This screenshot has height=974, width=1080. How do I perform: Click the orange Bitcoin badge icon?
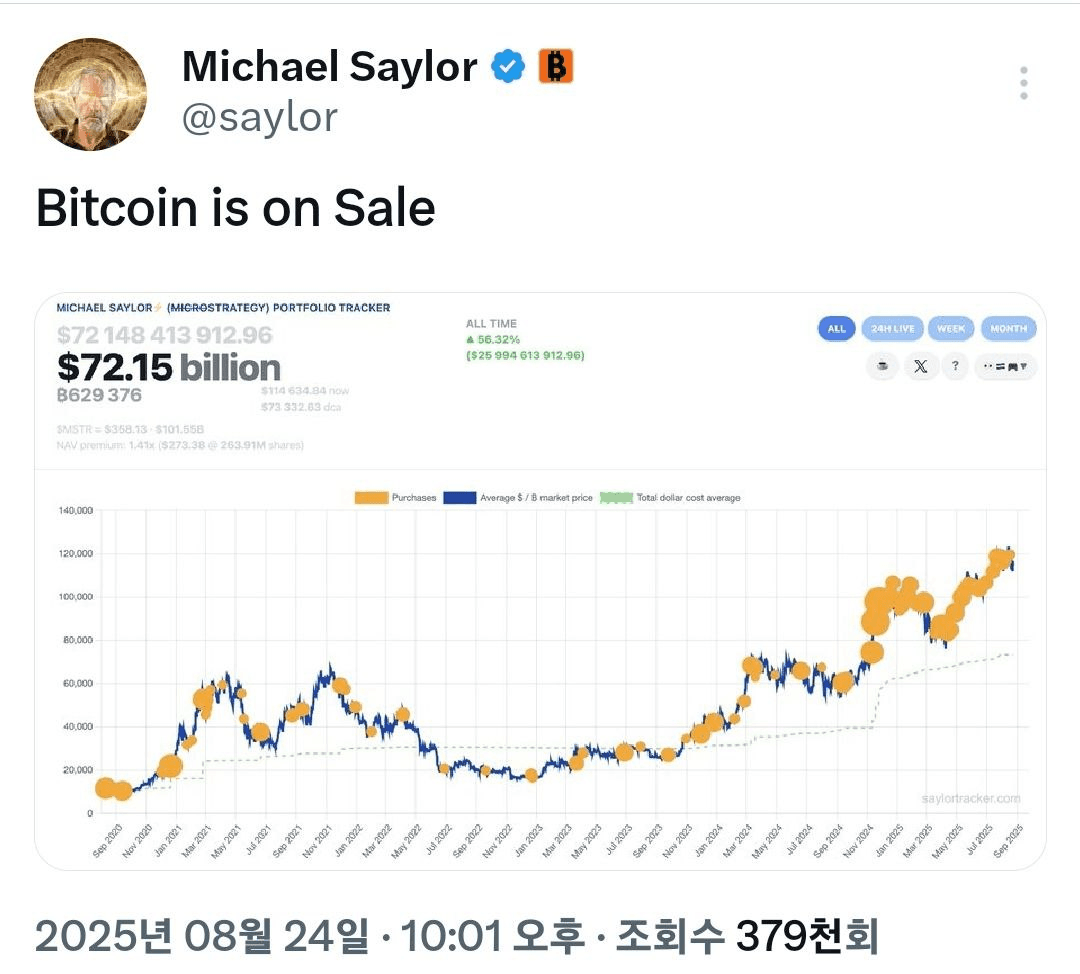[555, 66]
